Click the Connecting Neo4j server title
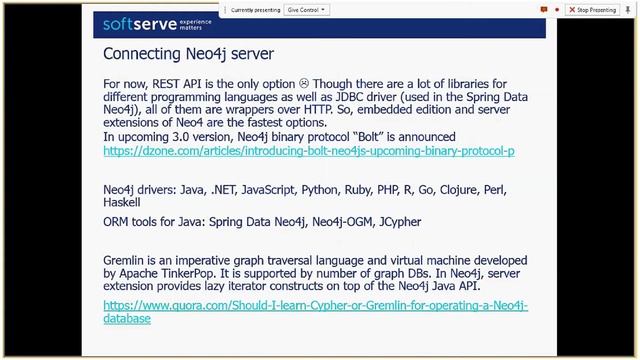The image size is (640, 360). tap(188, 54)
